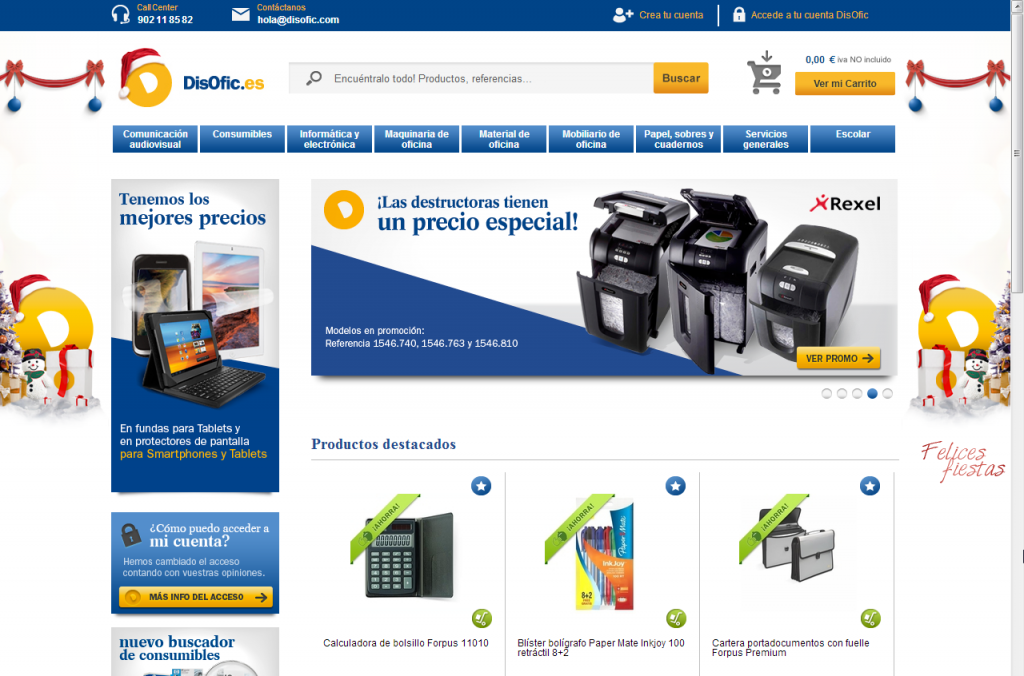Image resolution: width=1024 pixels, height=676 pixels.
Task: Click MÁS INFO DEL ACCESO button
Action: pos(196,597)
